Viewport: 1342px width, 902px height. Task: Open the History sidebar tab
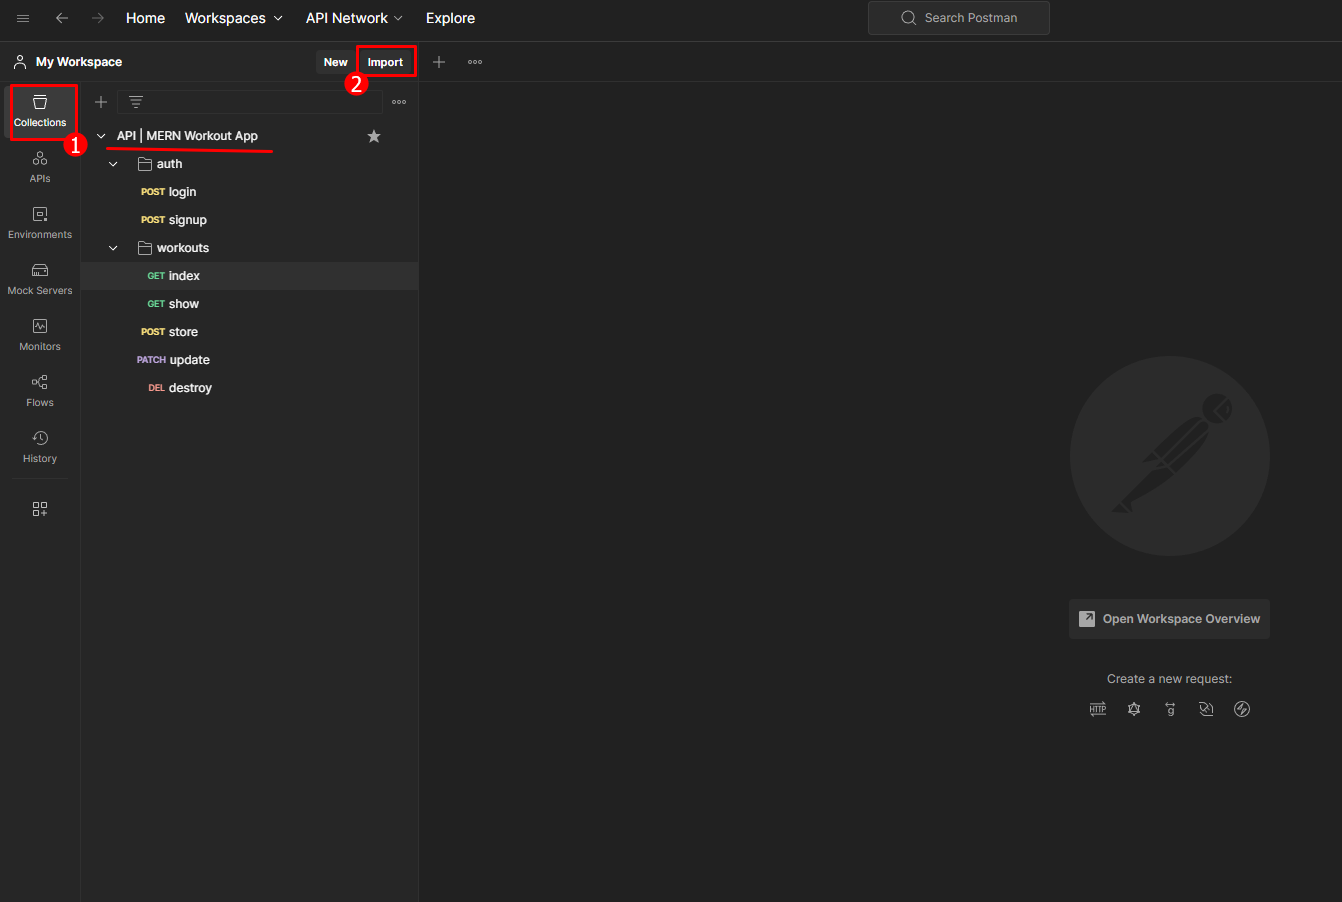[40, 447]
